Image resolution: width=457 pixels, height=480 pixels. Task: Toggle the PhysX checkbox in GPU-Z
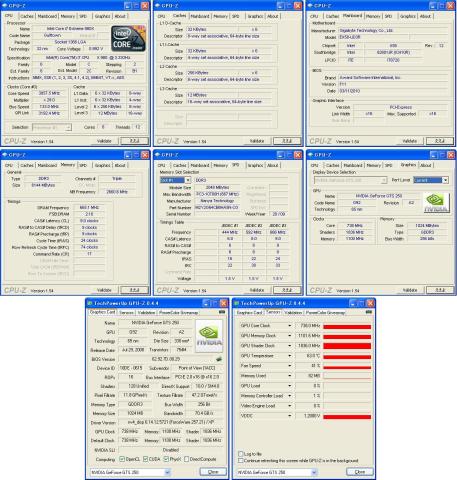click(x=166, y=459)
